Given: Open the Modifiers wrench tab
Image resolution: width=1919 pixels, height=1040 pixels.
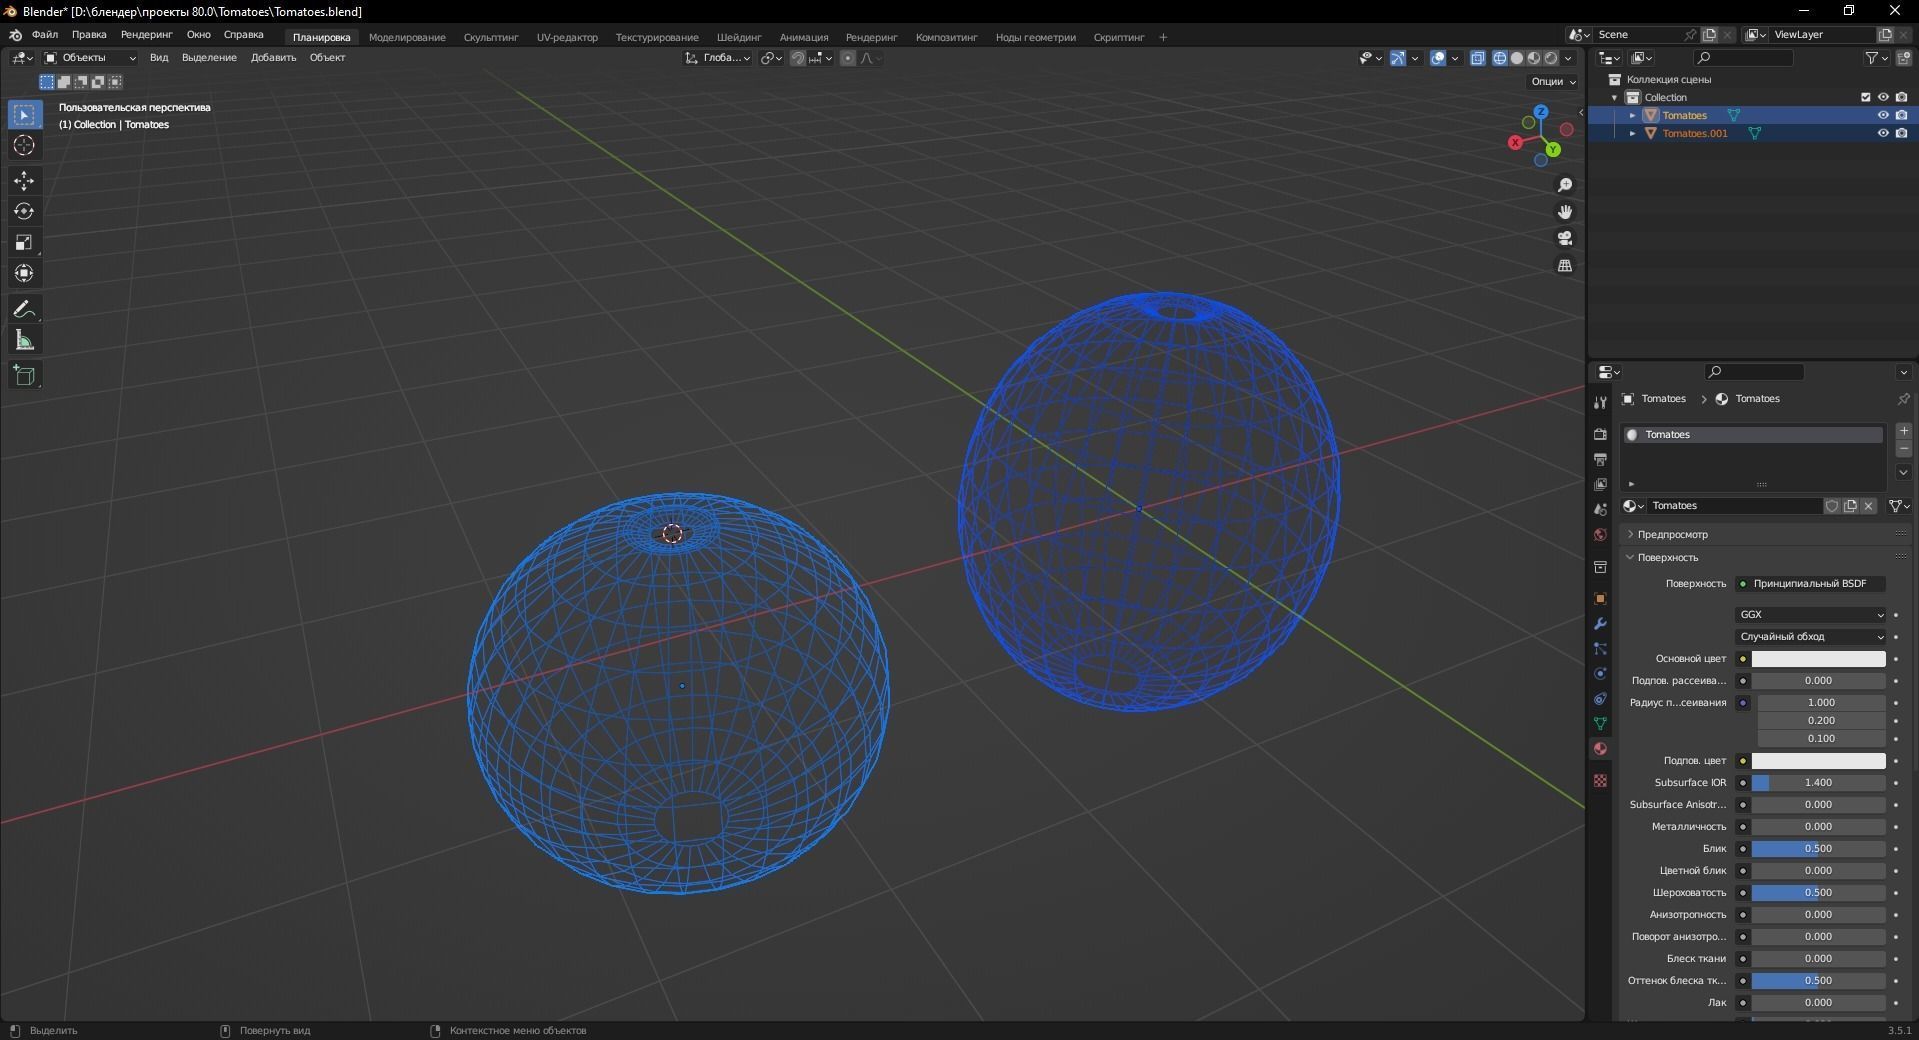Looking at the screenshot, I should (1600, 624).
